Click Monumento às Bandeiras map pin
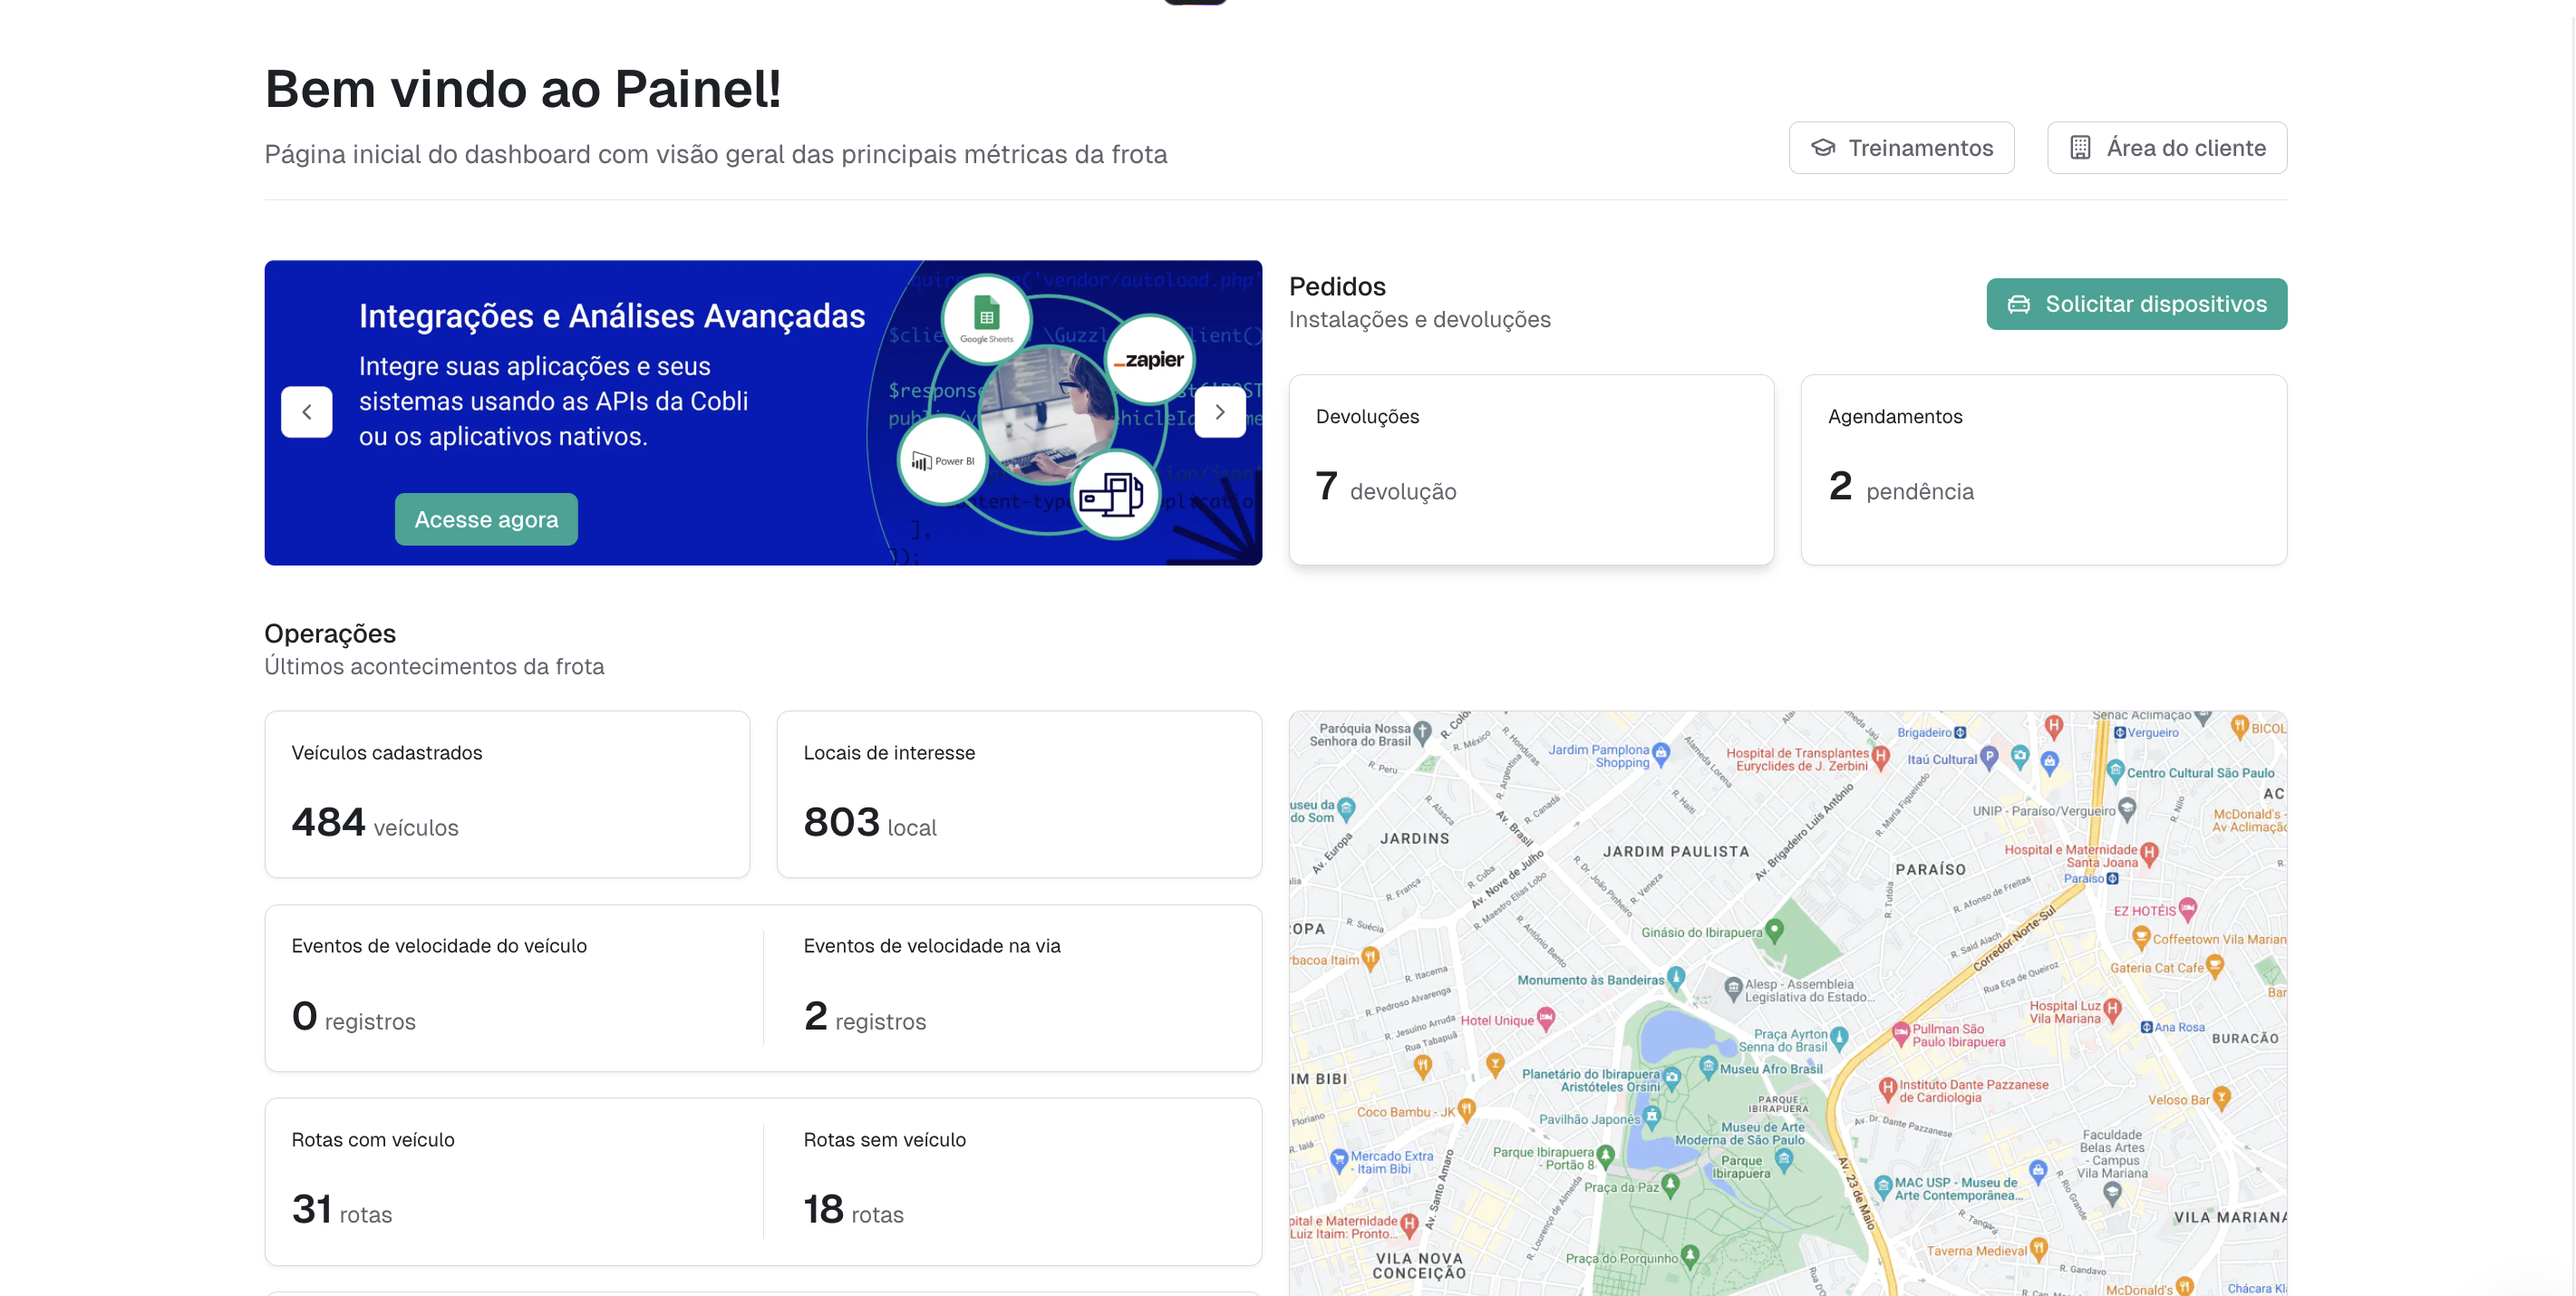Screen dimensions: 2576x1296 (1676, 977)
